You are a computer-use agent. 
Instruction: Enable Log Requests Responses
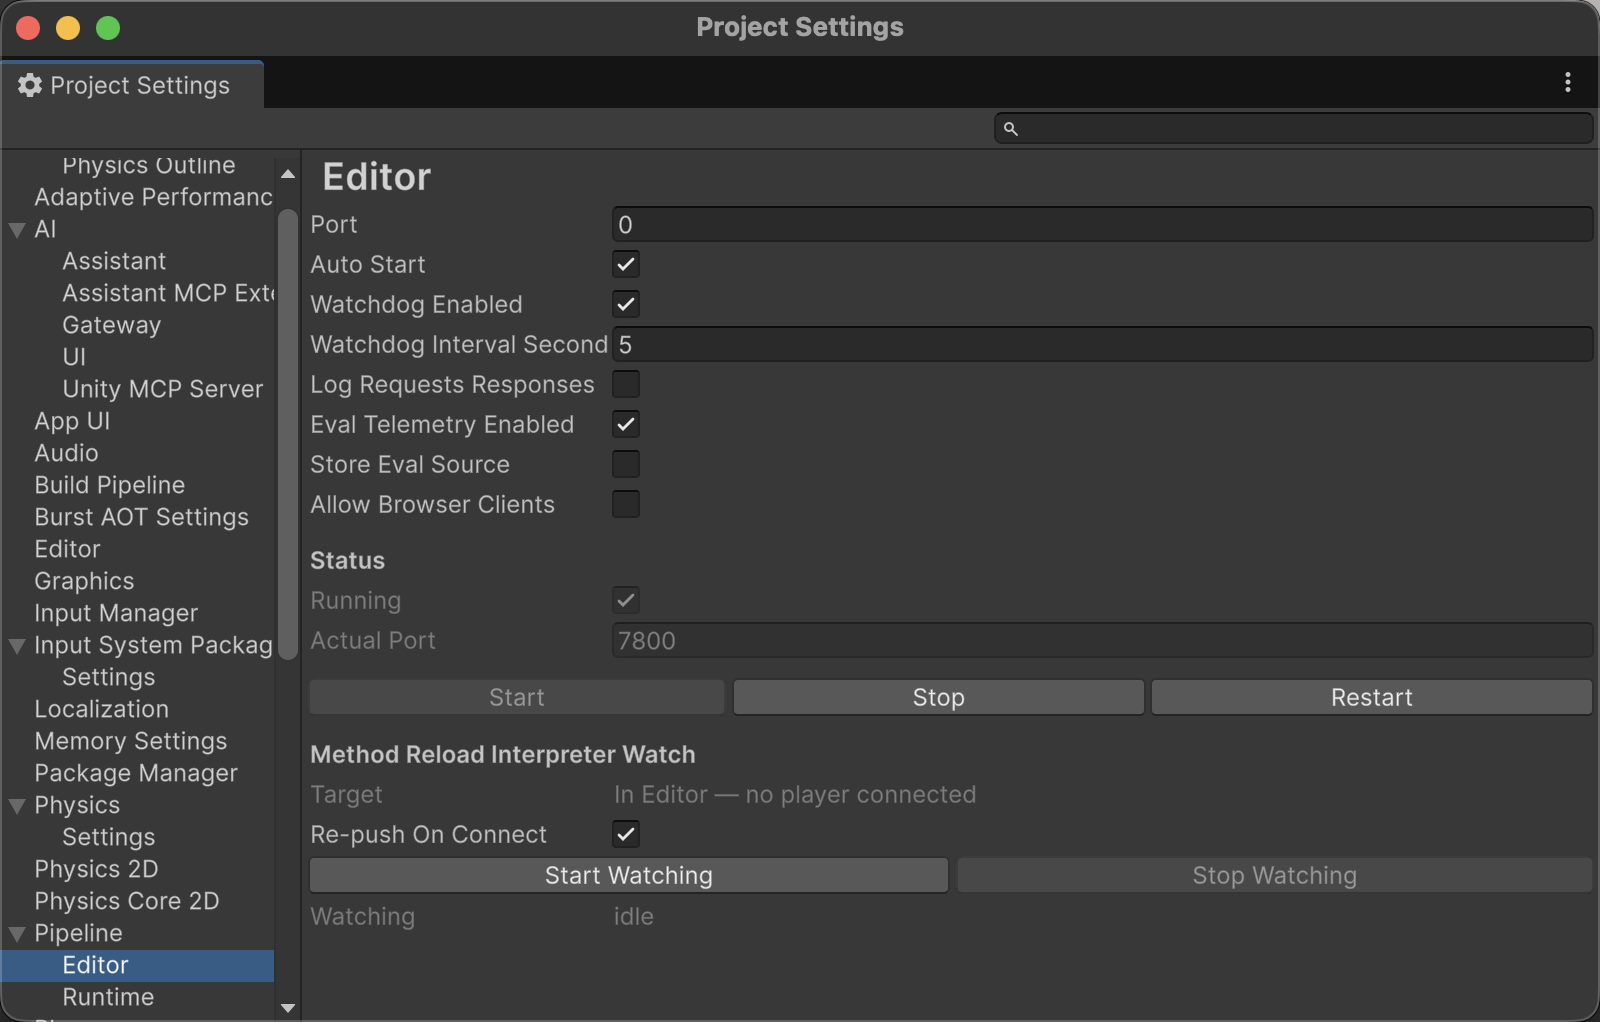626,384
